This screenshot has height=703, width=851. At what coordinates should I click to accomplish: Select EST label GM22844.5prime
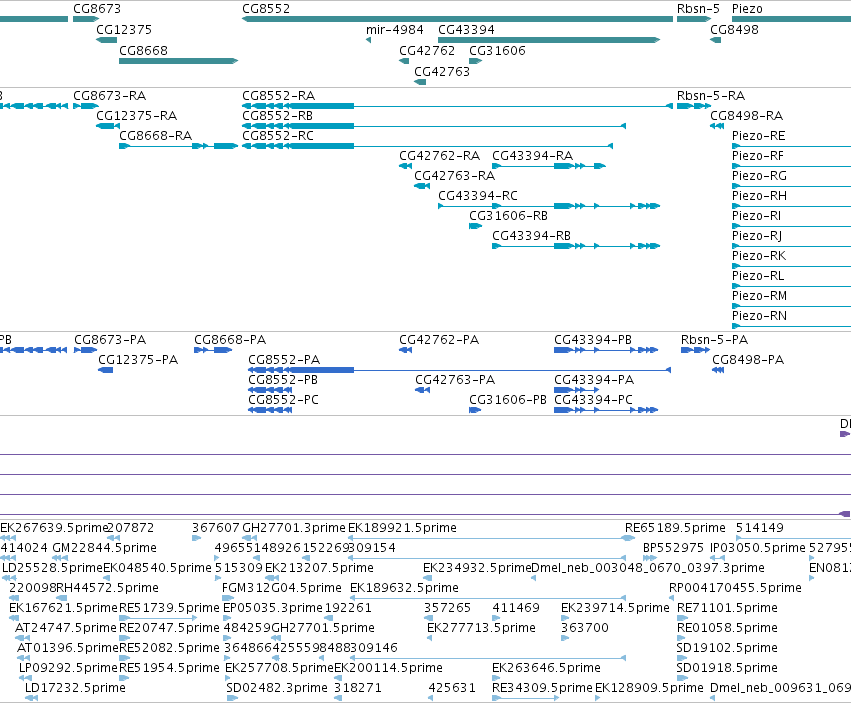[104, 548]
